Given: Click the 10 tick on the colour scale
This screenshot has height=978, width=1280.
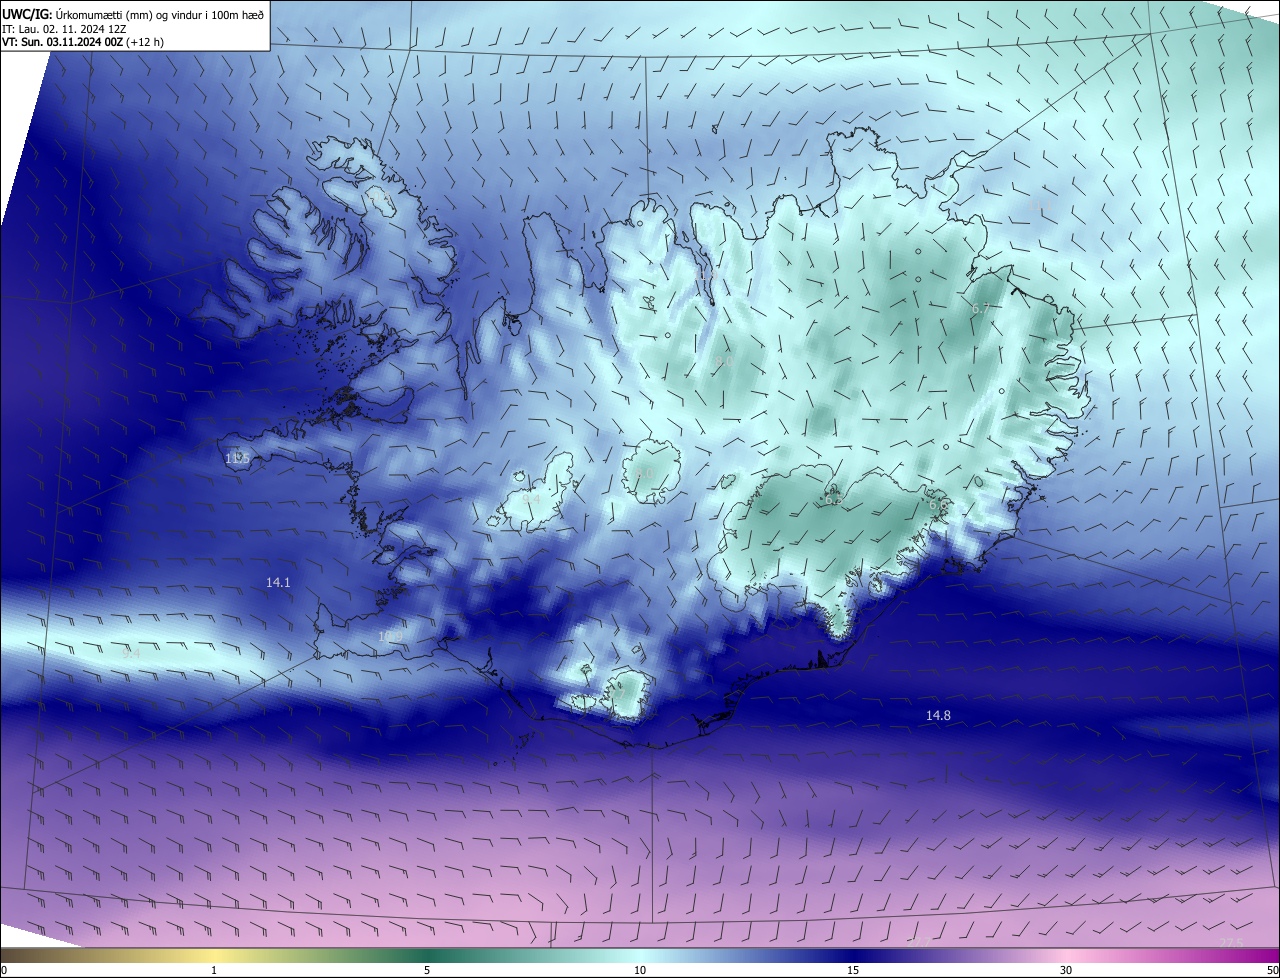Looking at the screenshot, I should [x=640, y=970].
